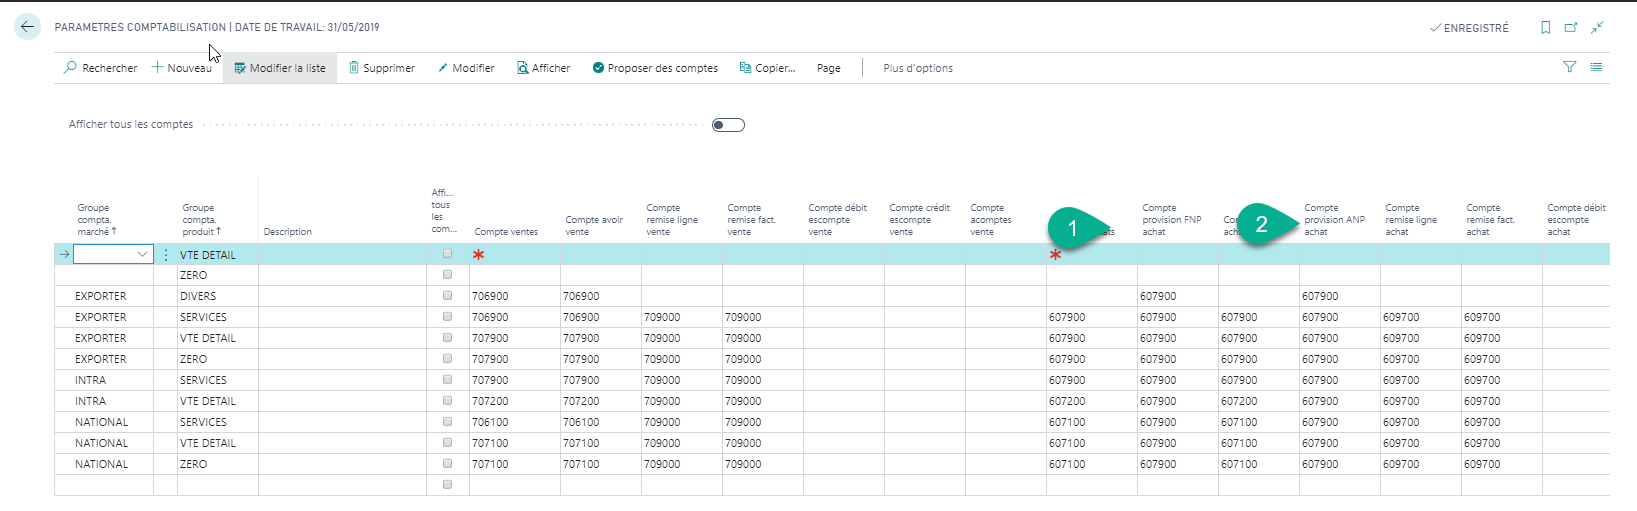Open the Page menu
Image resolution: width=1637 pixels, height=511 pixels.
tap(828, 68)
